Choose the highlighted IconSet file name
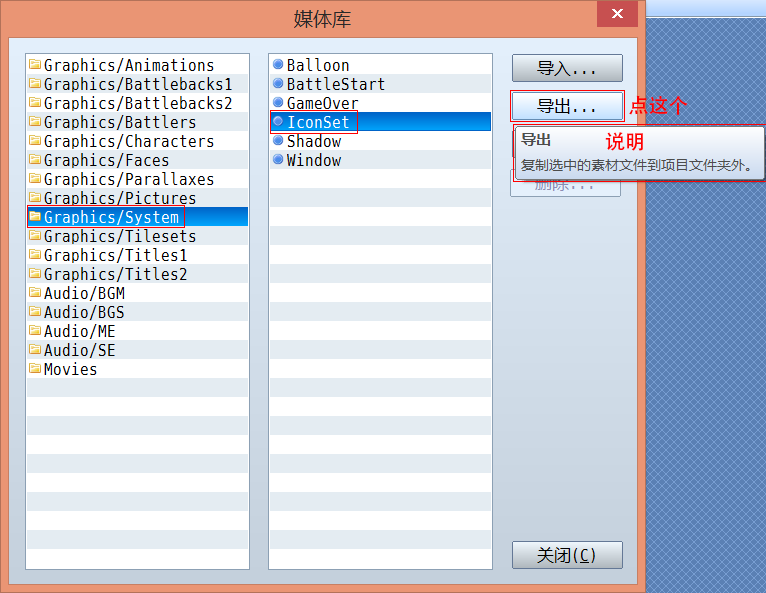This screenshot has height=593, width=766. click(318, 122)
